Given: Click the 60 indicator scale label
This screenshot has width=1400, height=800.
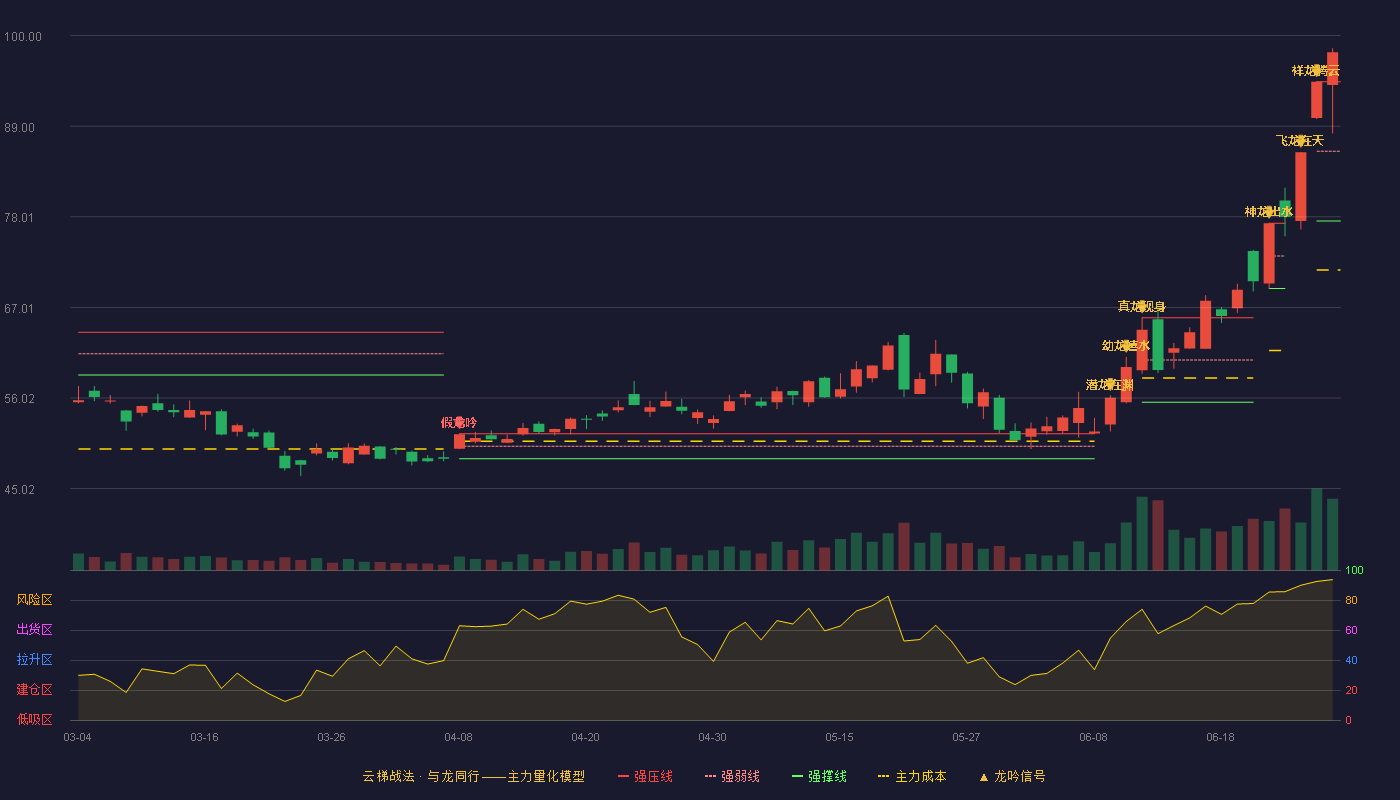Looking at the screenshot, I should [1351, 631].
